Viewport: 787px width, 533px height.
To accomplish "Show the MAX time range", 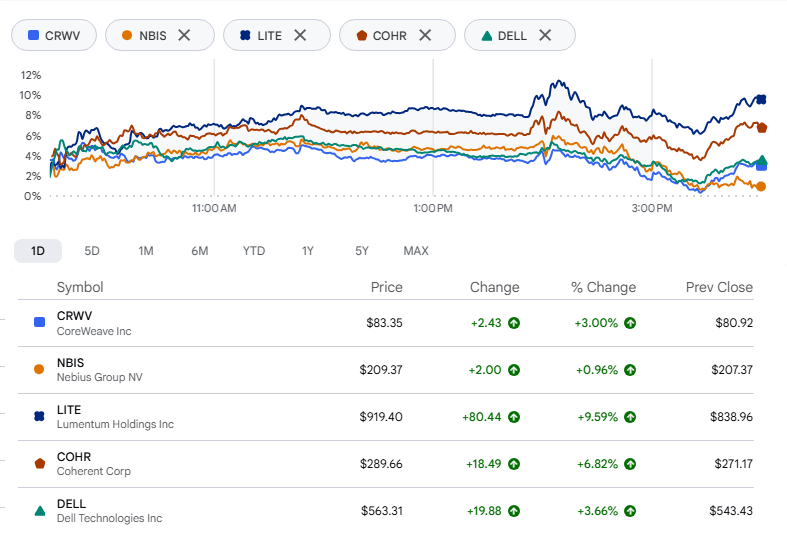I will point(416,251).
